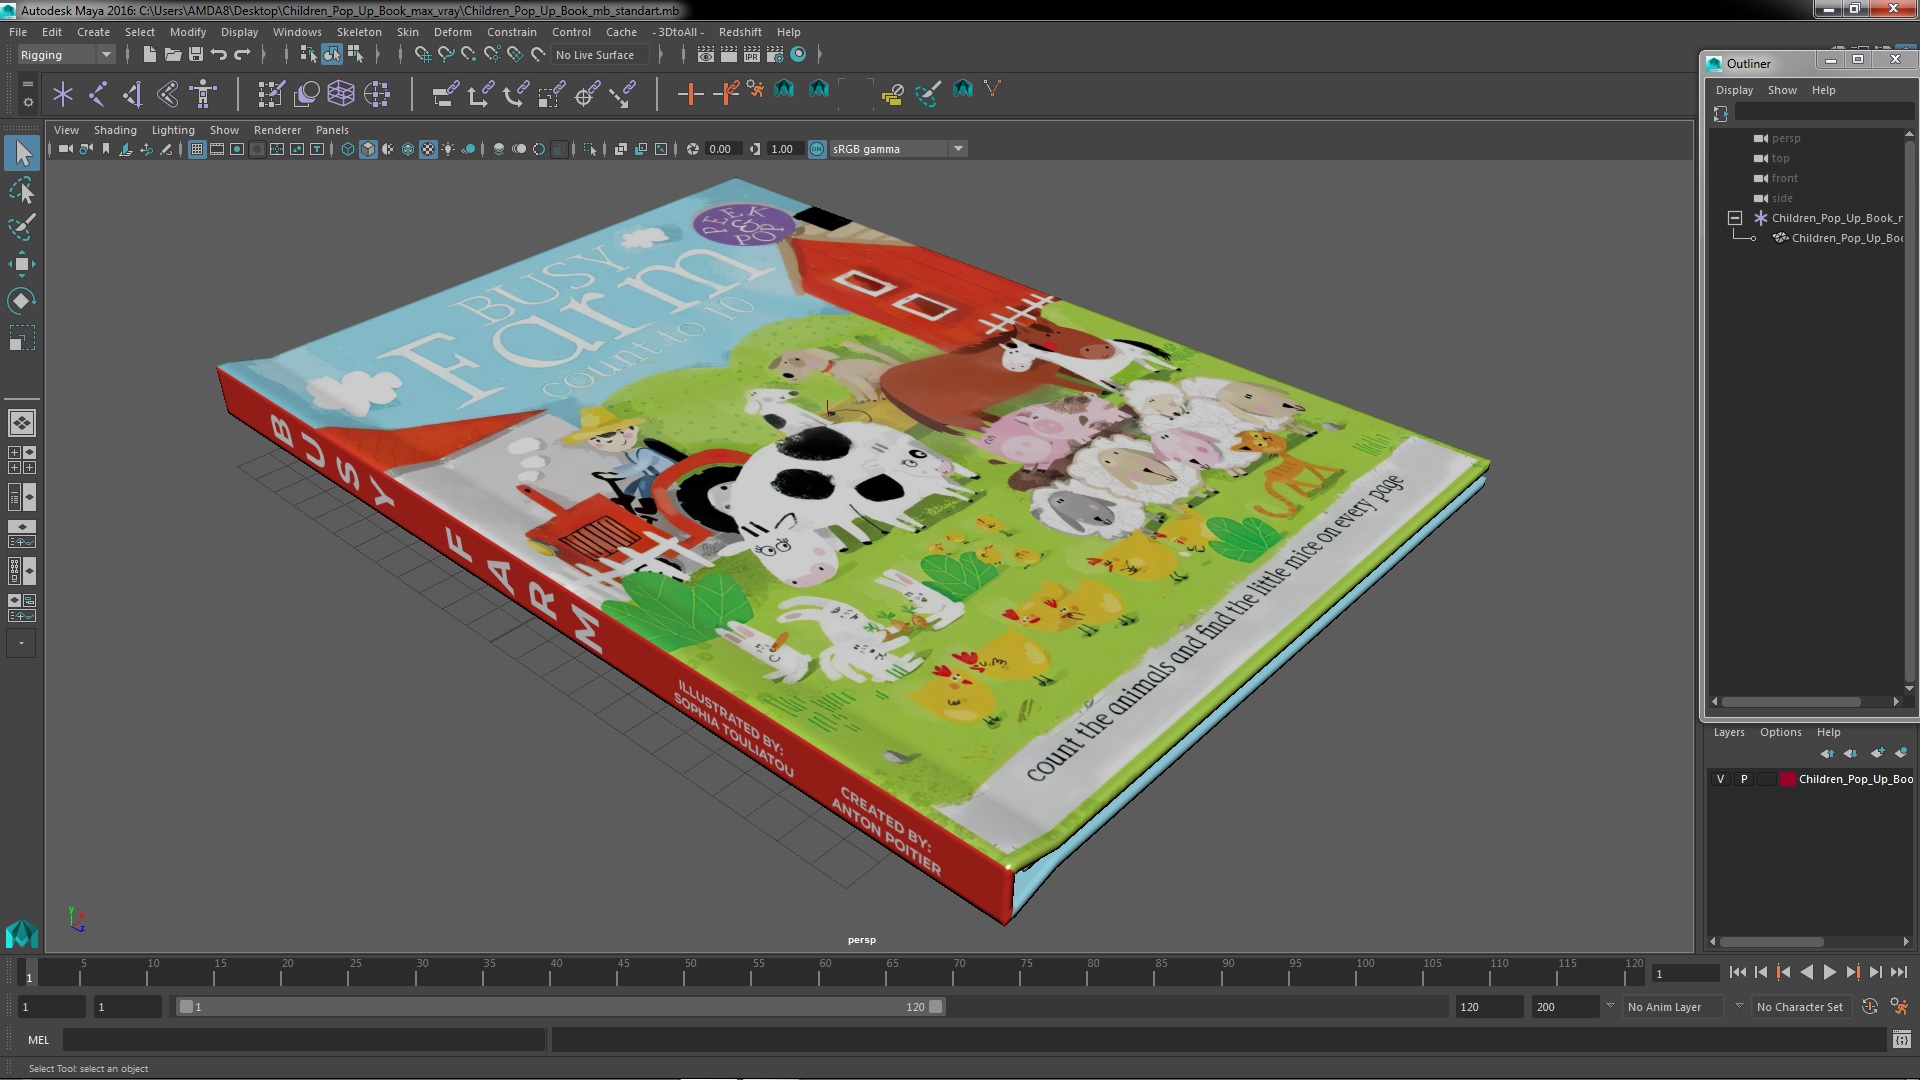The width and height of the screenshot is (1920, 1080).
Task: Select the arrow Select tool in toolbox
Action: [x=22, y=153]
